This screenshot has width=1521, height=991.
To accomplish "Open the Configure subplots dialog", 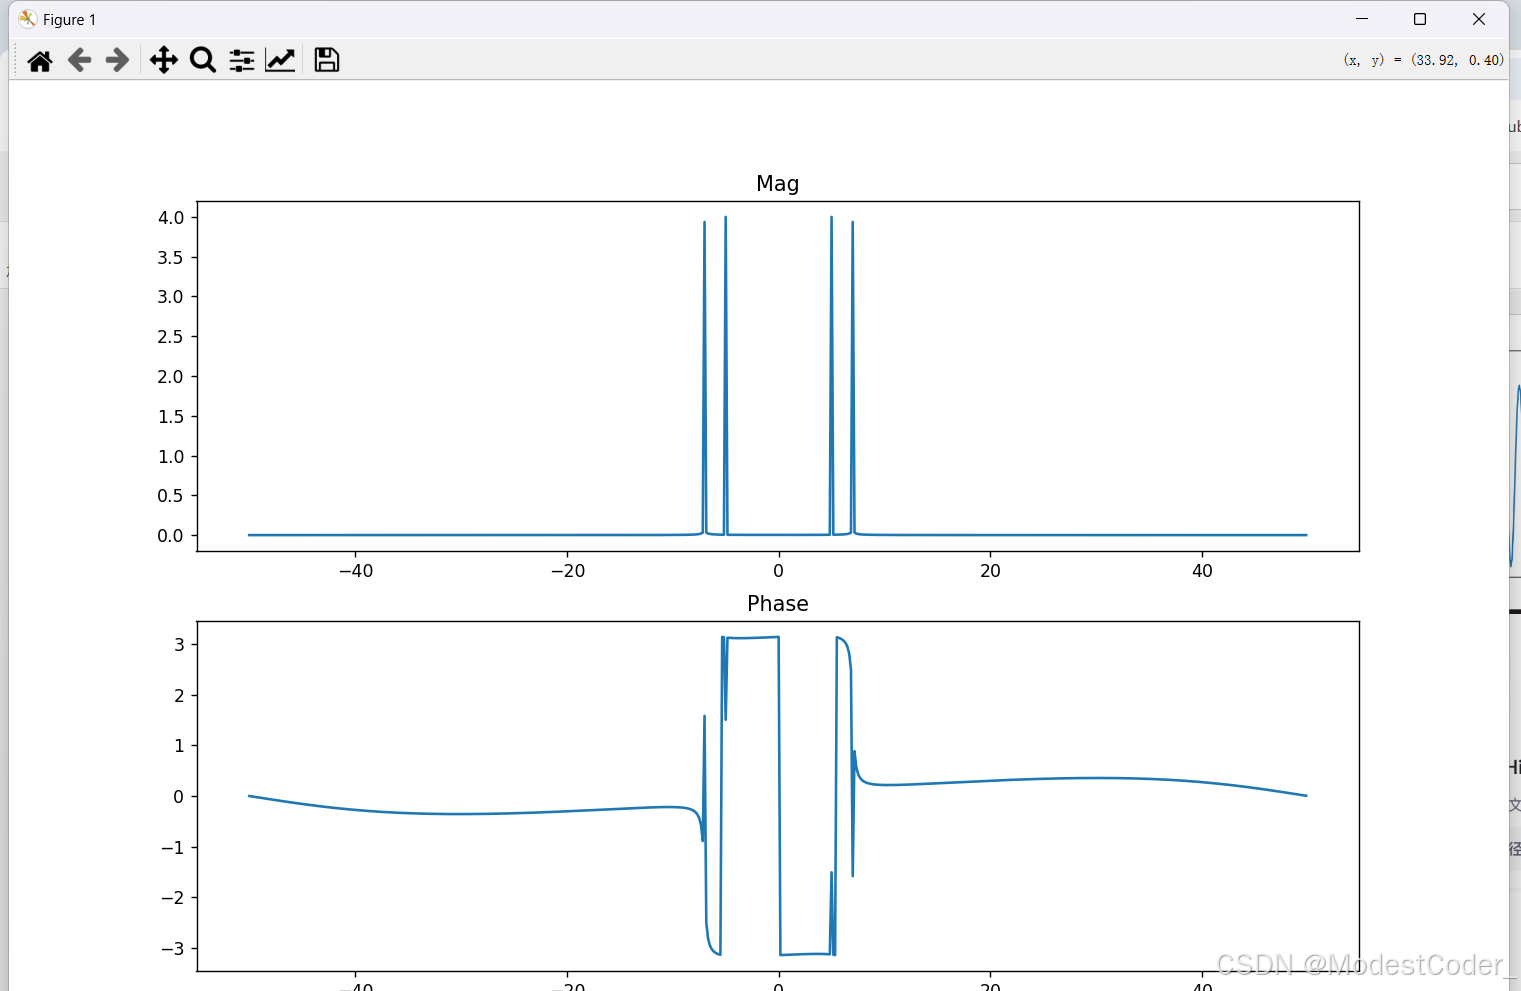I will 242,60.
